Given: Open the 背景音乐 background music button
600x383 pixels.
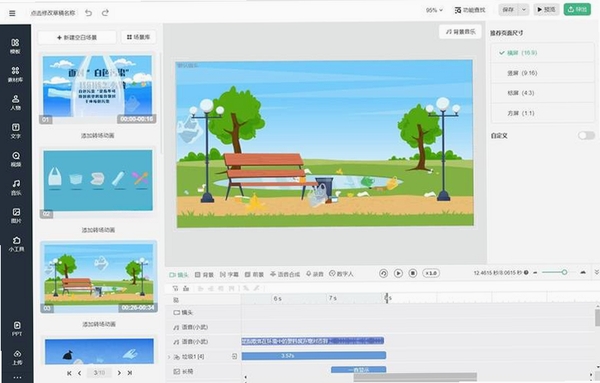Looking at the screenshot, I should coord(460,32).
